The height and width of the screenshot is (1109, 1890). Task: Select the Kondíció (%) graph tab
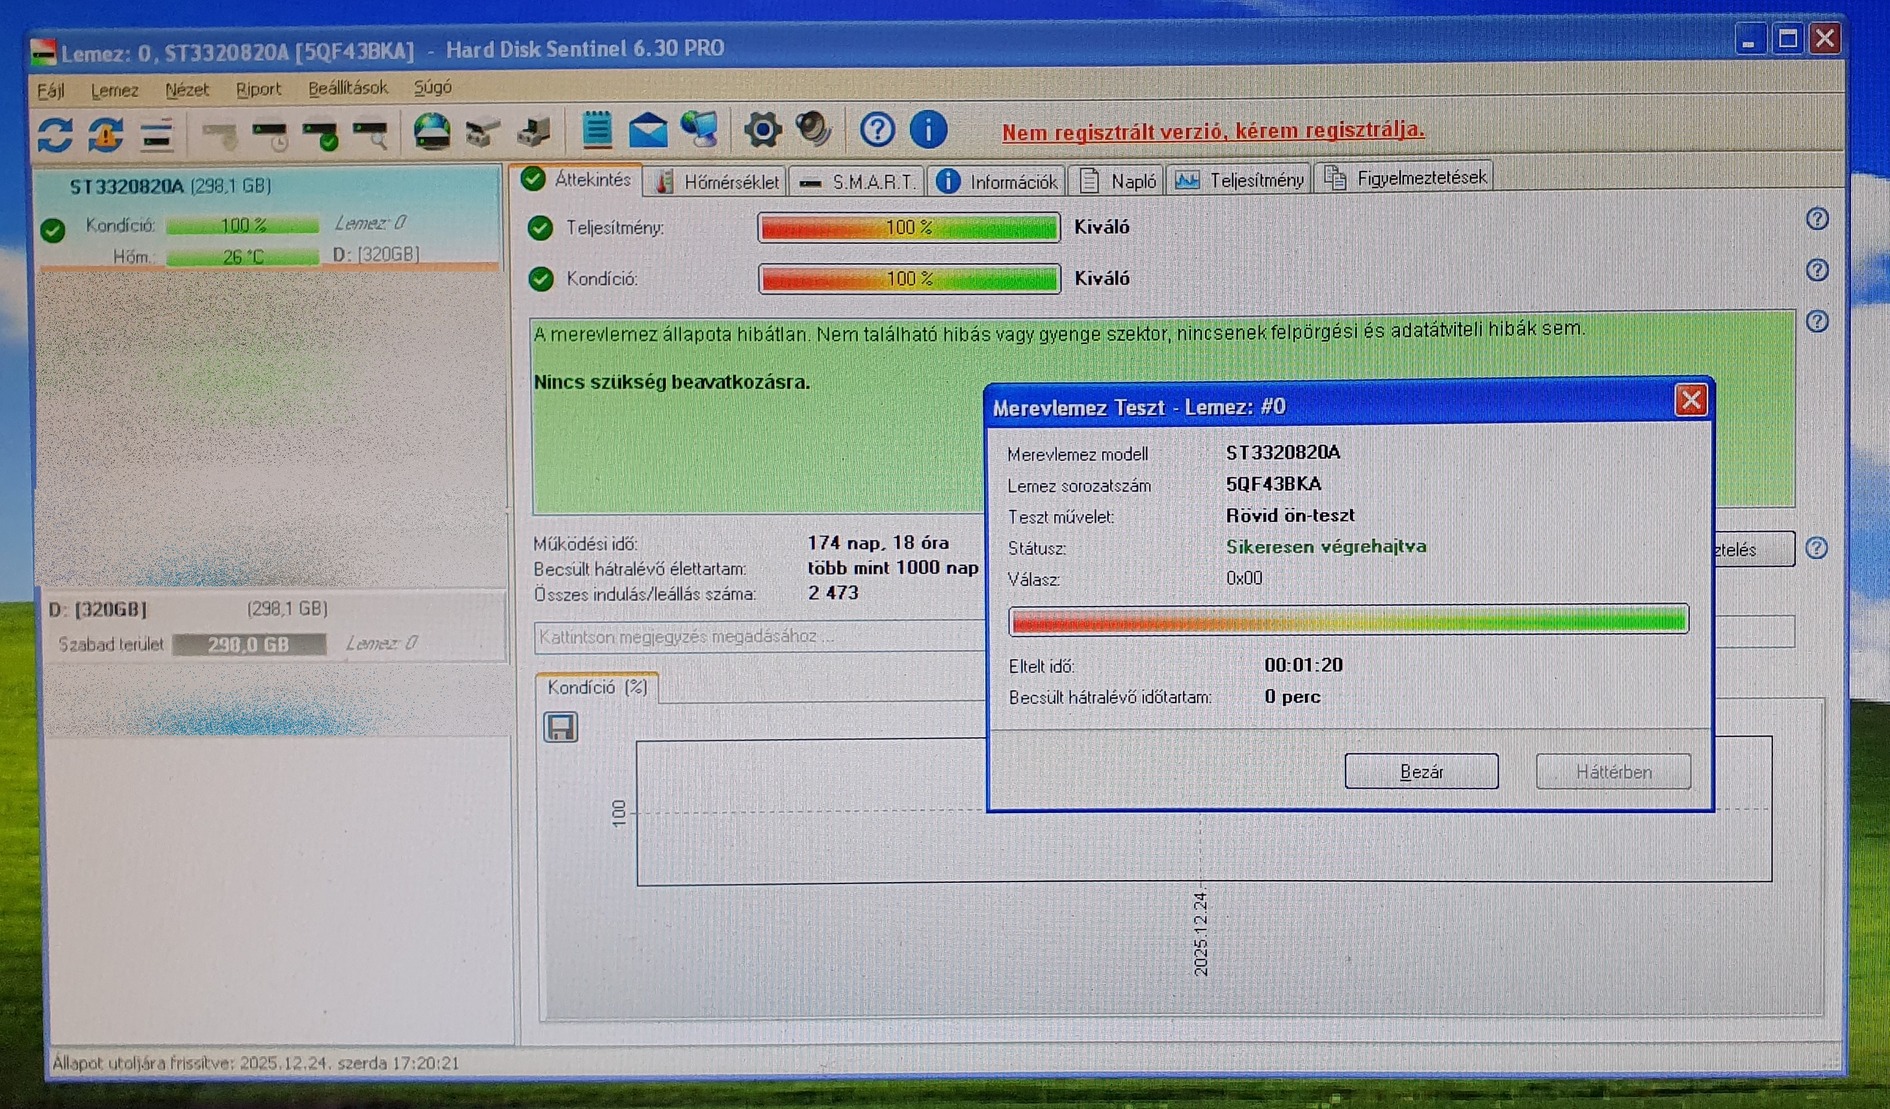tap(597, 687)
